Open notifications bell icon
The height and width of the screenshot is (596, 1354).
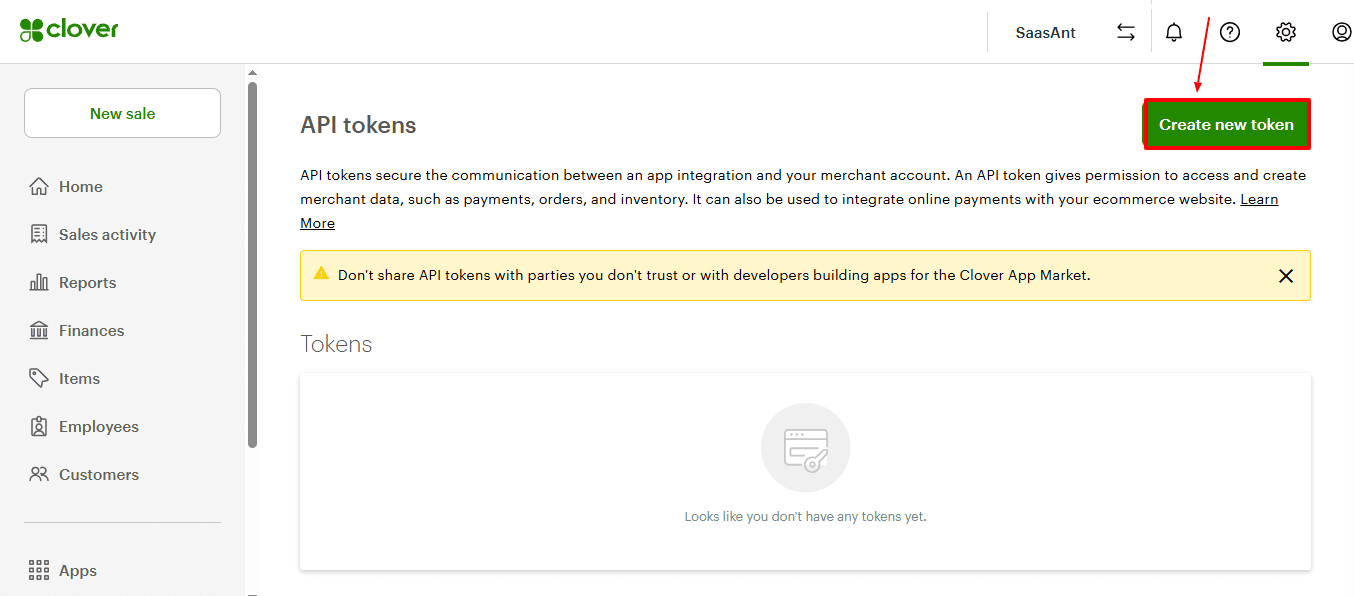pos(1174,32)
